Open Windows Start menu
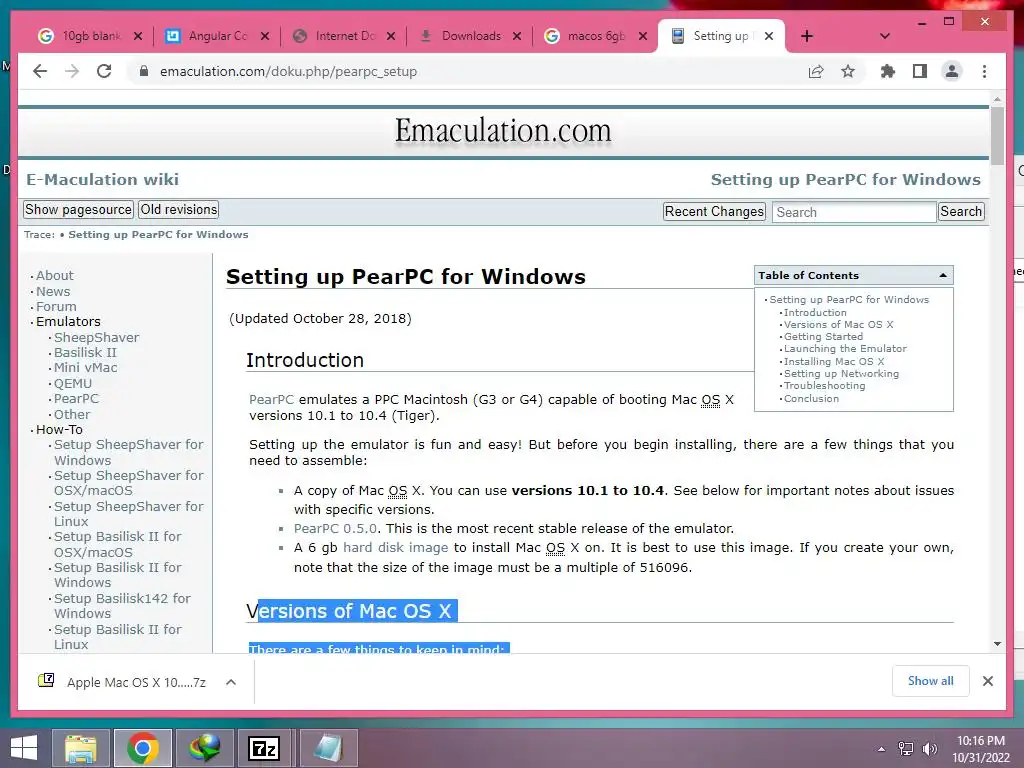The height and width of the screenshot is (768, 1024). click(x=24, y=748)
